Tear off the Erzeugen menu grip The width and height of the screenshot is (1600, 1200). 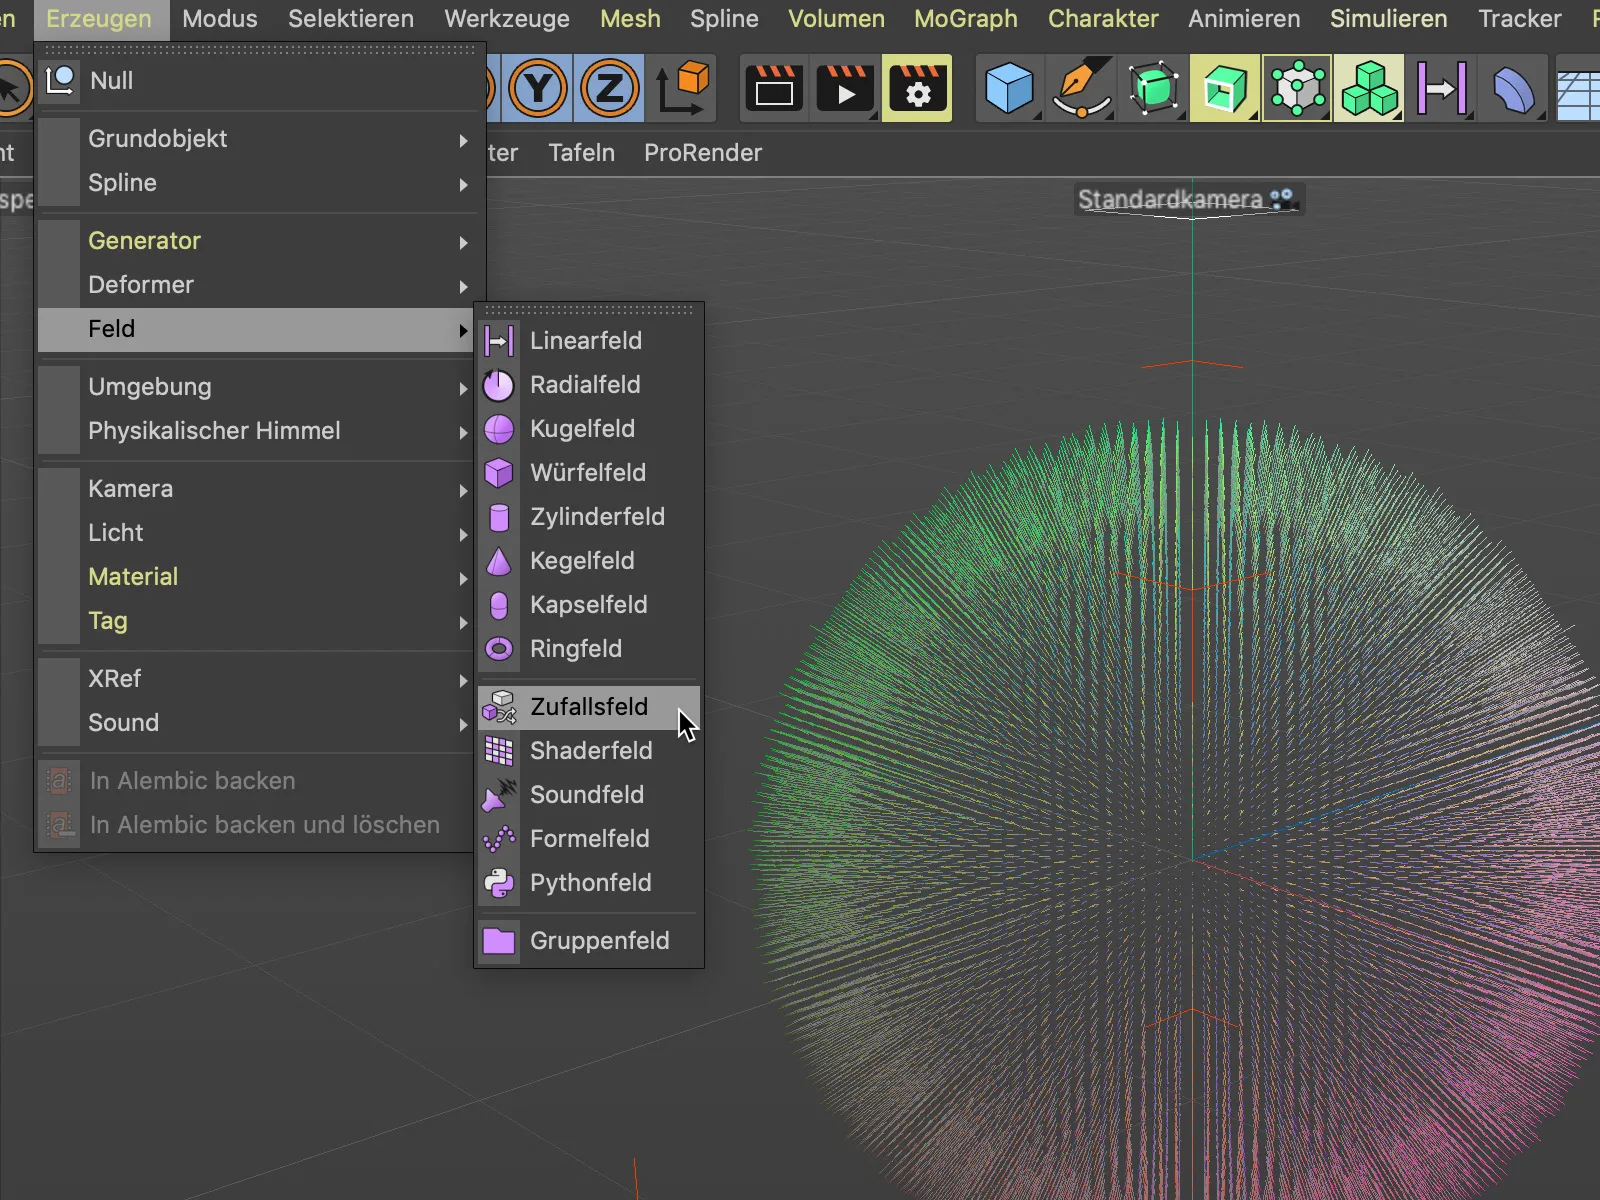260,49
